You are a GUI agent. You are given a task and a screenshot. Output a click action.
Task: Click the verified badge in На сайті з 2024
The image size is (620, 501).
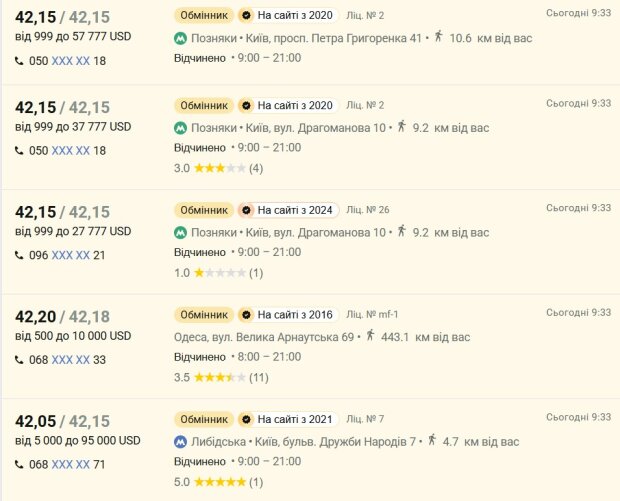pyautogui.click(x=246, y=210)
